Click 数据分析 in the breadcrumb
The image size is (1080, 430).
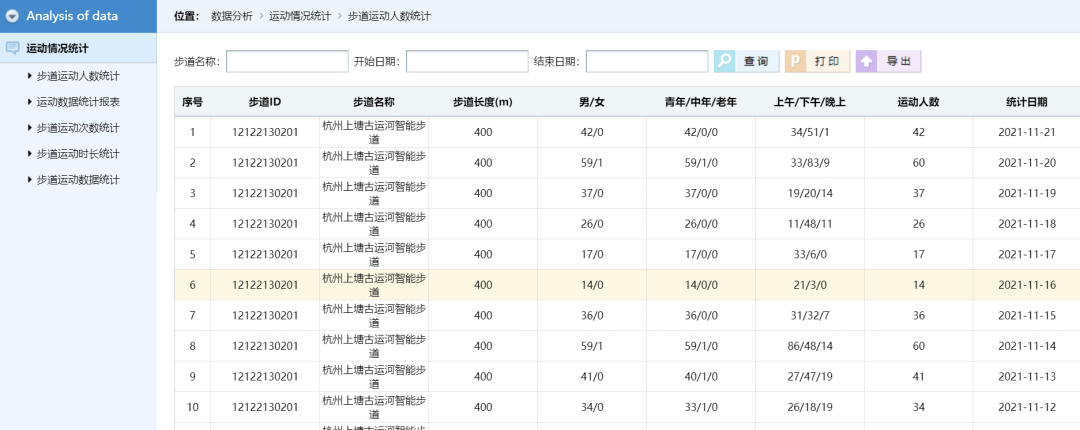[x=231, y=16]
